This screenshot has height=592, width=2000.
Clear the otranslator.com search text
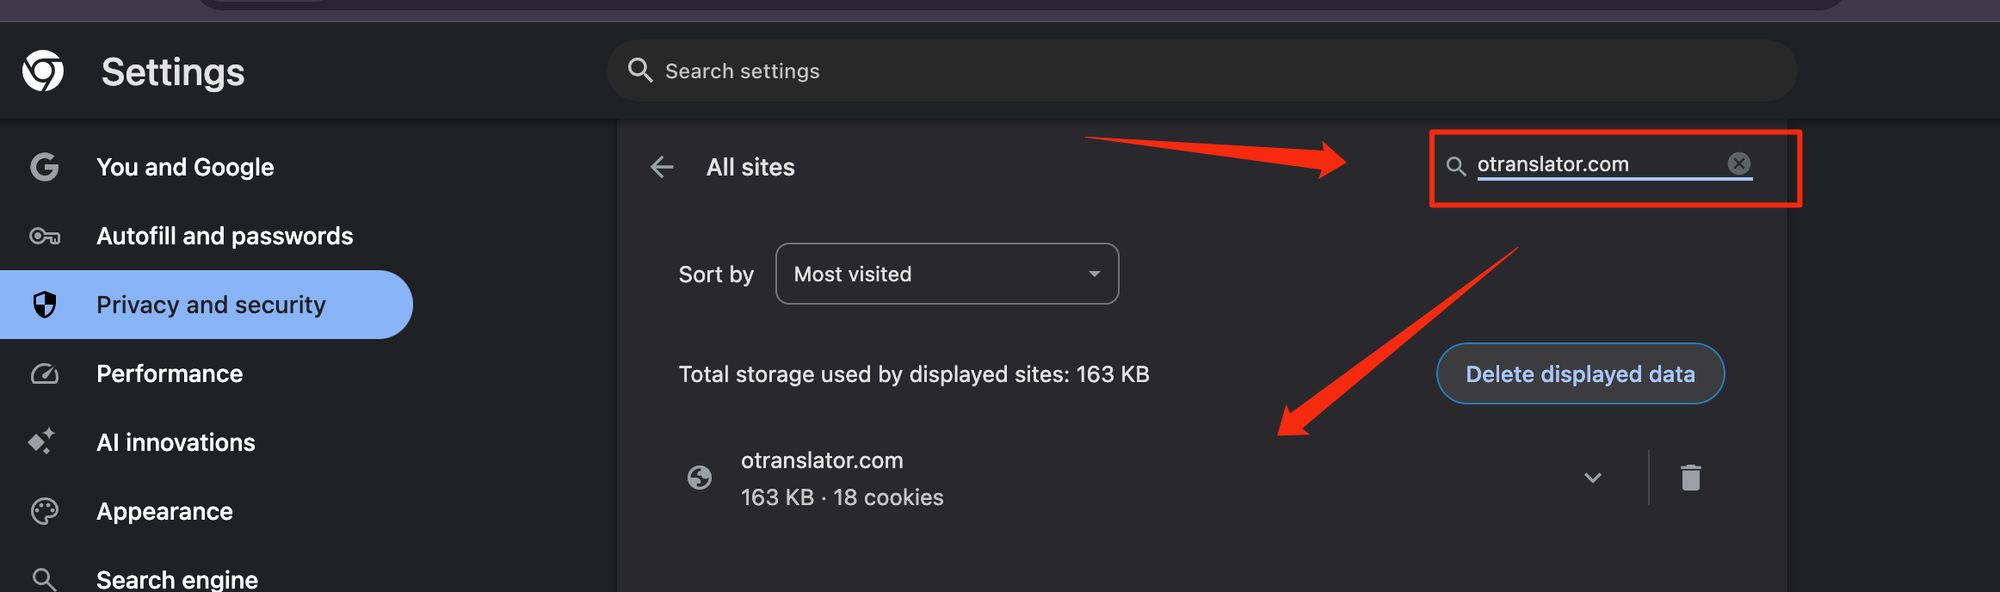[x=1739, y=164]
